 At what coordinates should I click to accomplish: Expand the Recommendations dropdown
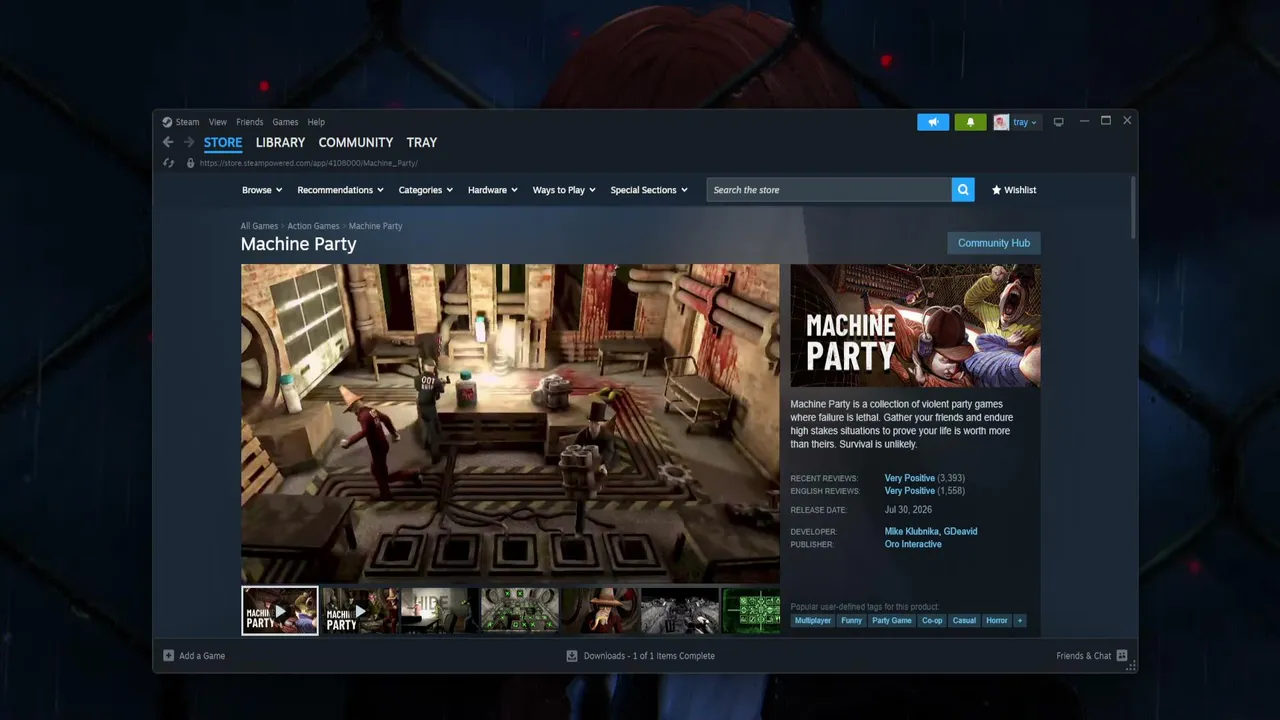[341, 190]
